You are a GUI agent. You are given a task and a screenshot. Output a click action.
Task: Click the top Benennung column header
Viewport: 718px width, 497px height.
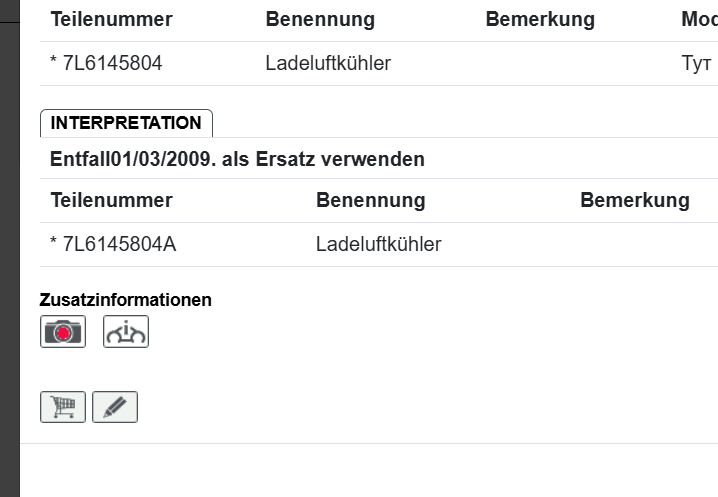(320, 20)
